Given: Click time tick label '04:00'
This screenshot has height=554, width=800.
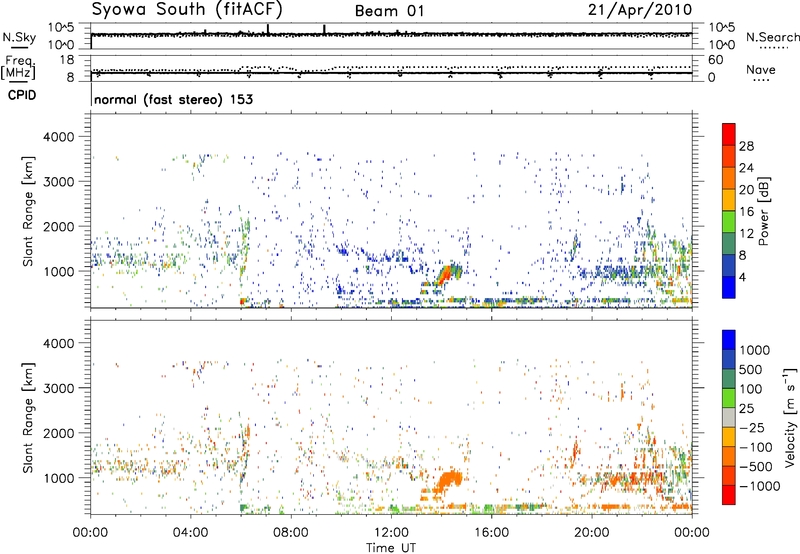Looking at the screenshot, I should (x=191, y=533).
